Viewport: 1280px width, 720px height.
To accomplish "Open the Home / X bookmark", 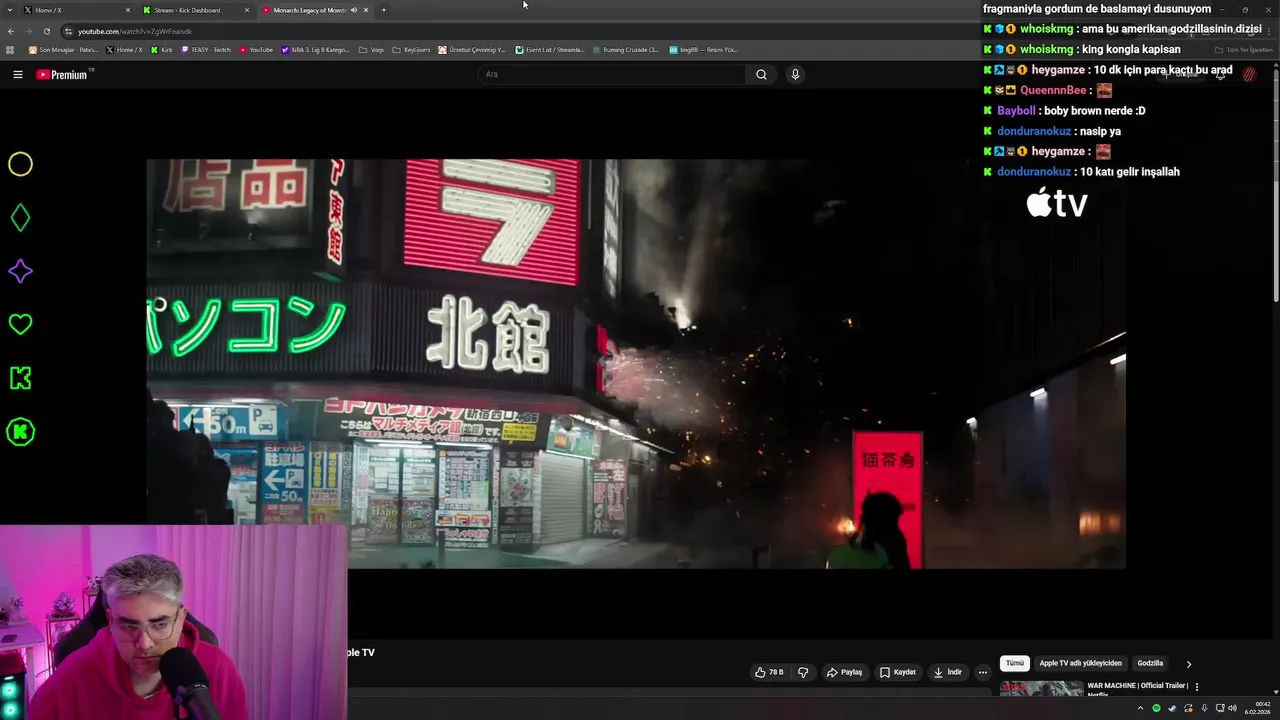I will coord(124,49).
